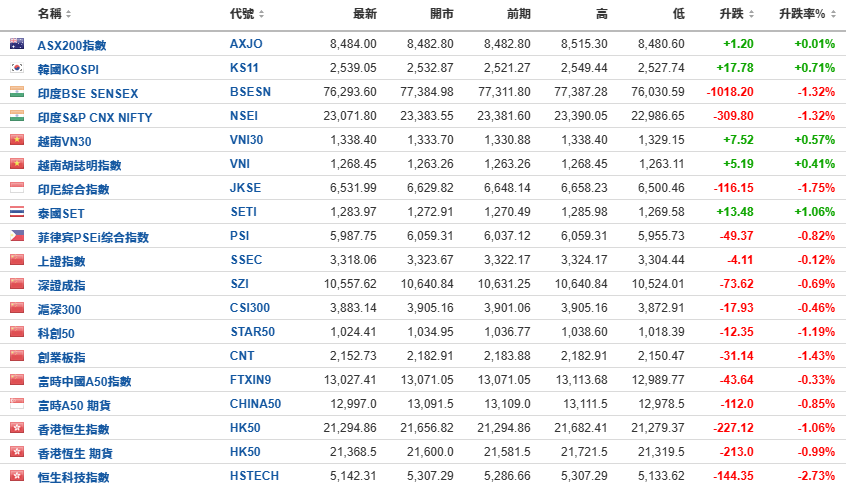Click the Vietnam flag next to 越南VN30
The height and width of the screenshot is (487, 846).
[17, 140]
